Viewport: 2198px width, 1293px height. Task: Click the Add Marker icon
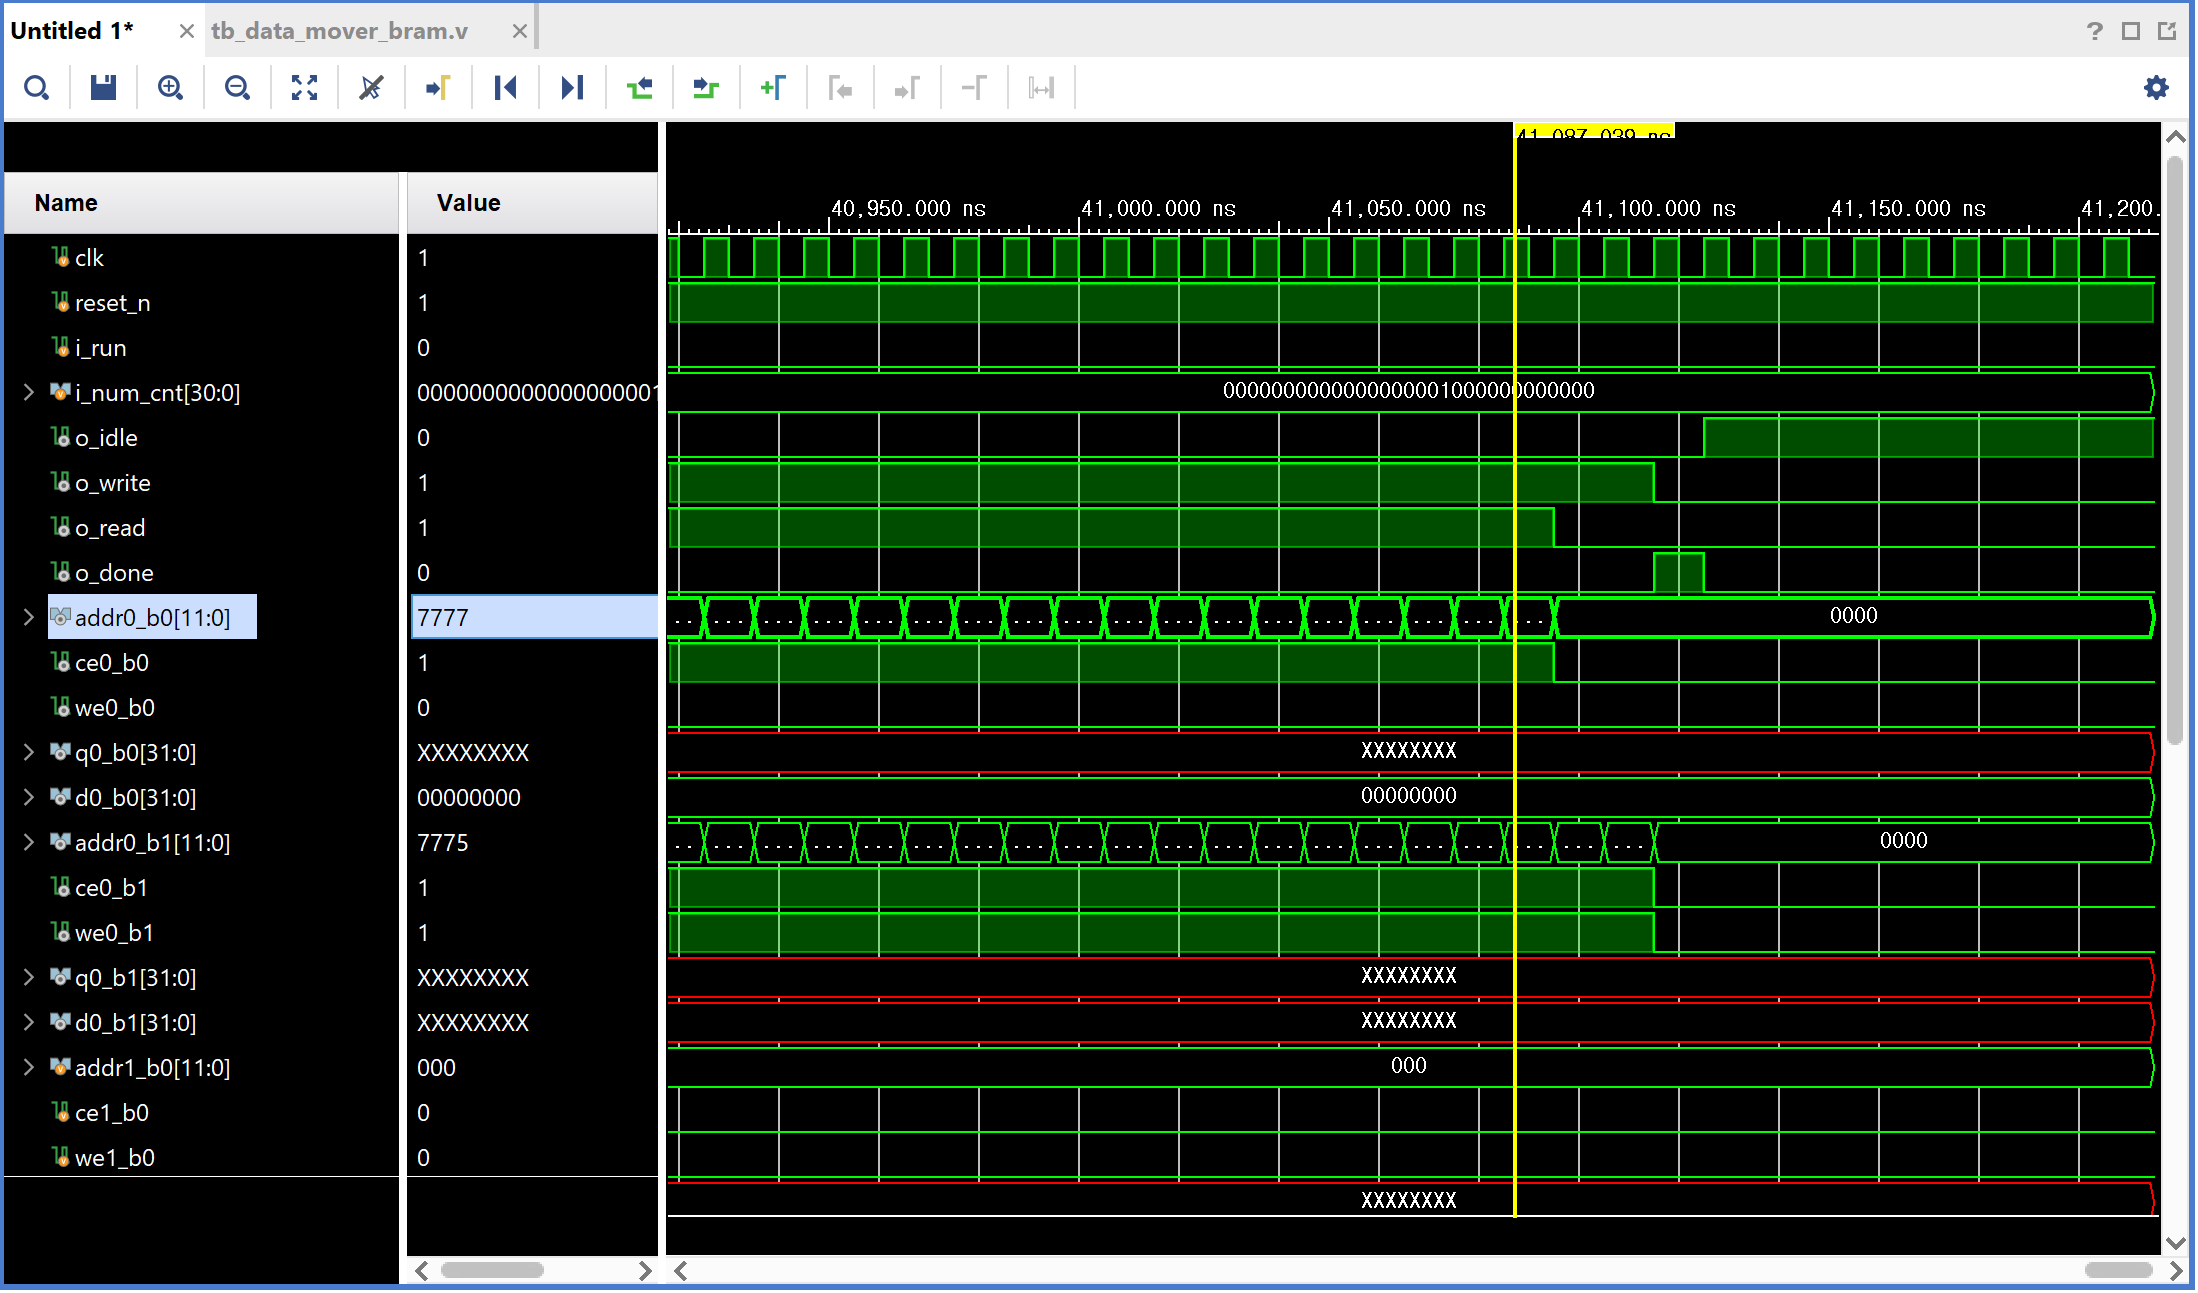[774, 88]
